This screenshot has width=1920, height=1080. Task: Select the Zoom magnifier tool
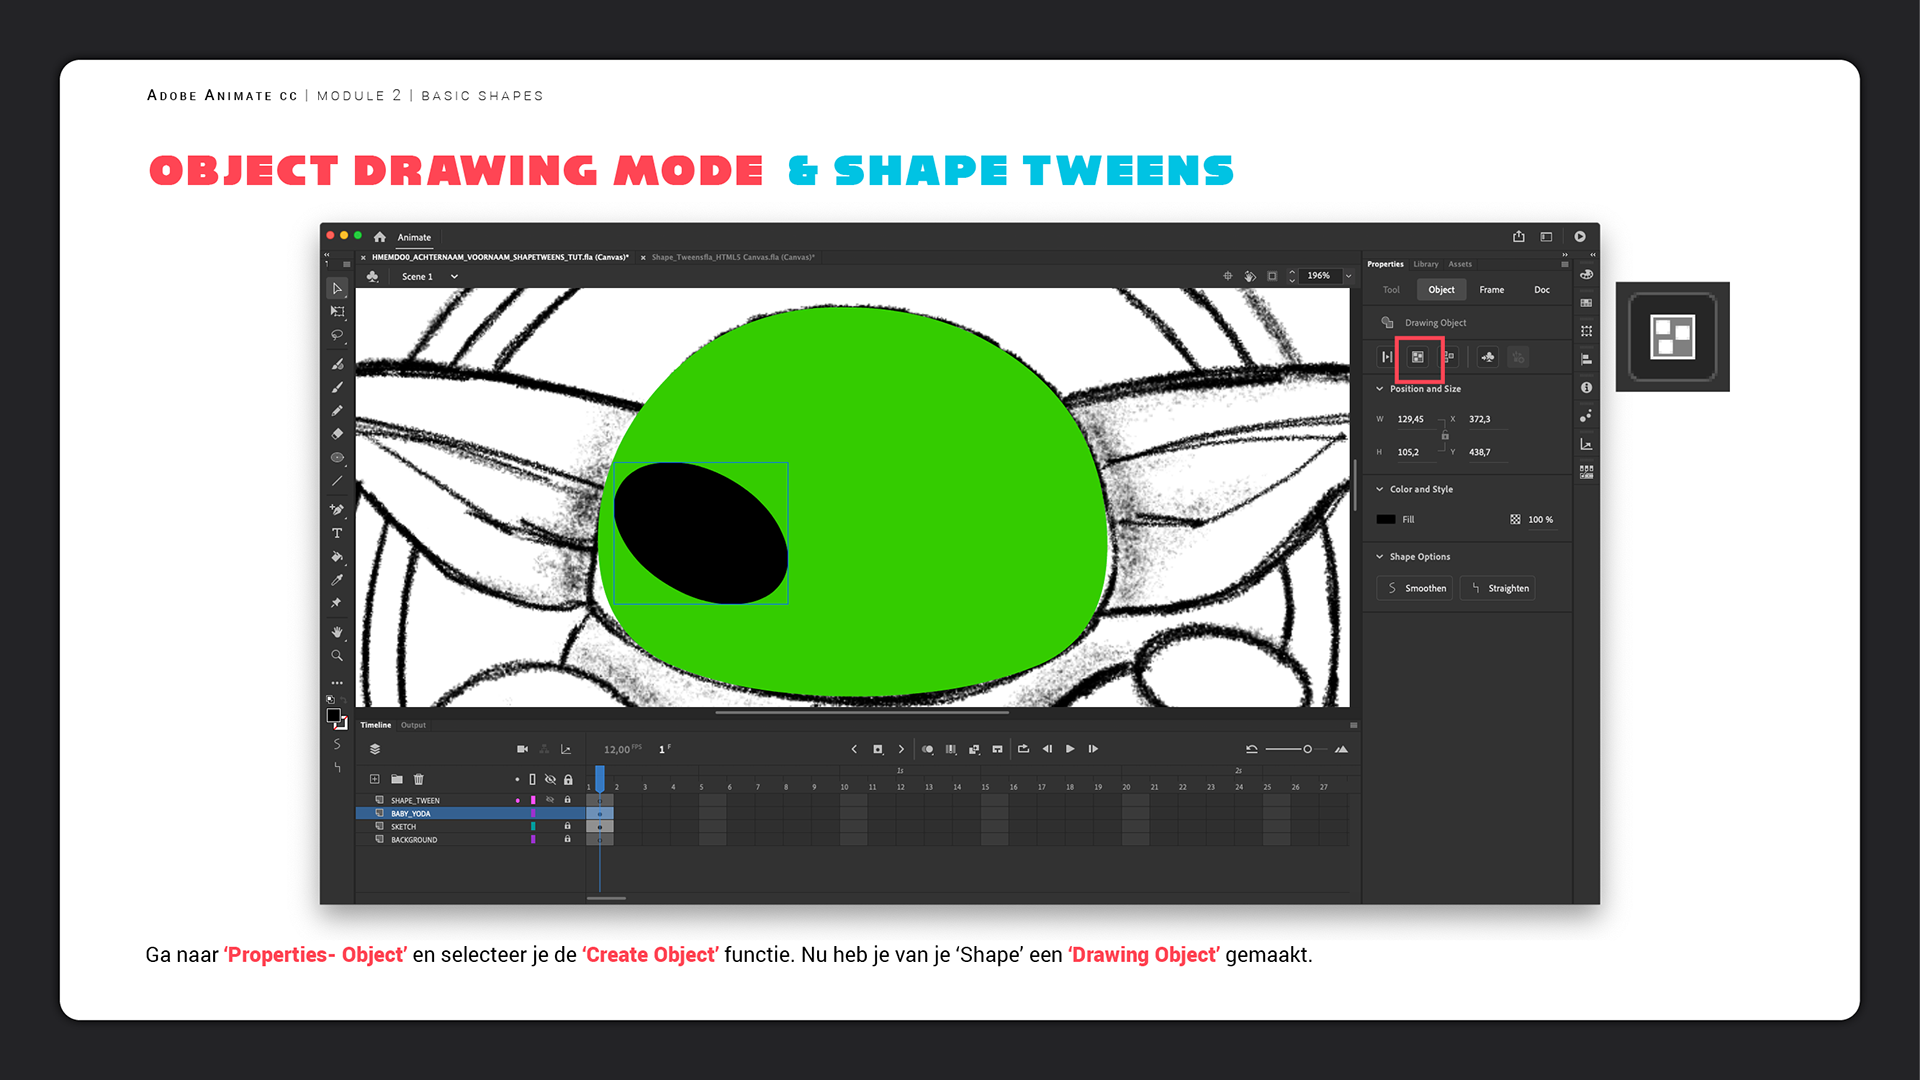pyautogui.click(x=337, y=656)
